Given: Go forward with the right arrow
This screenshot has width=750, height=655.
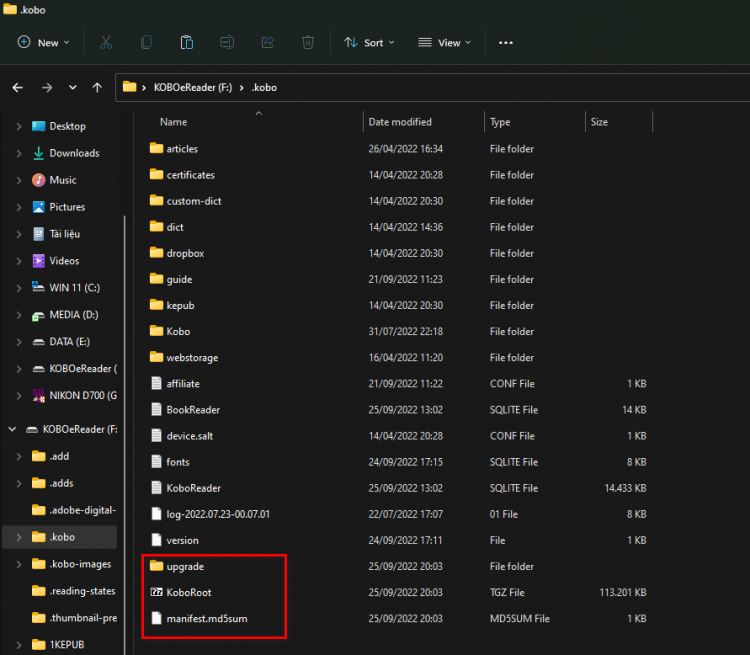Looking at the screenshot, I should click(x=47, y=88).
